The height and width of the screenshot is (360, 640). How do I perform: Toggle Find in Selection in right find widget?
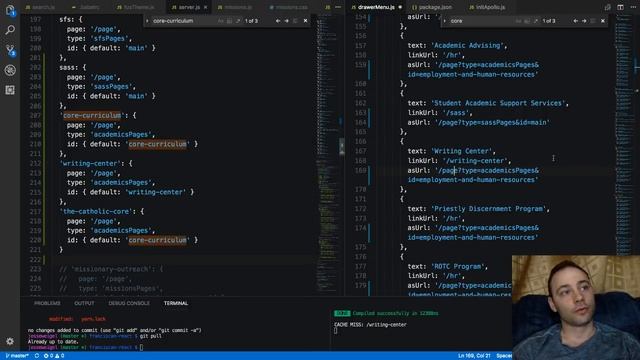click(593, 21)
